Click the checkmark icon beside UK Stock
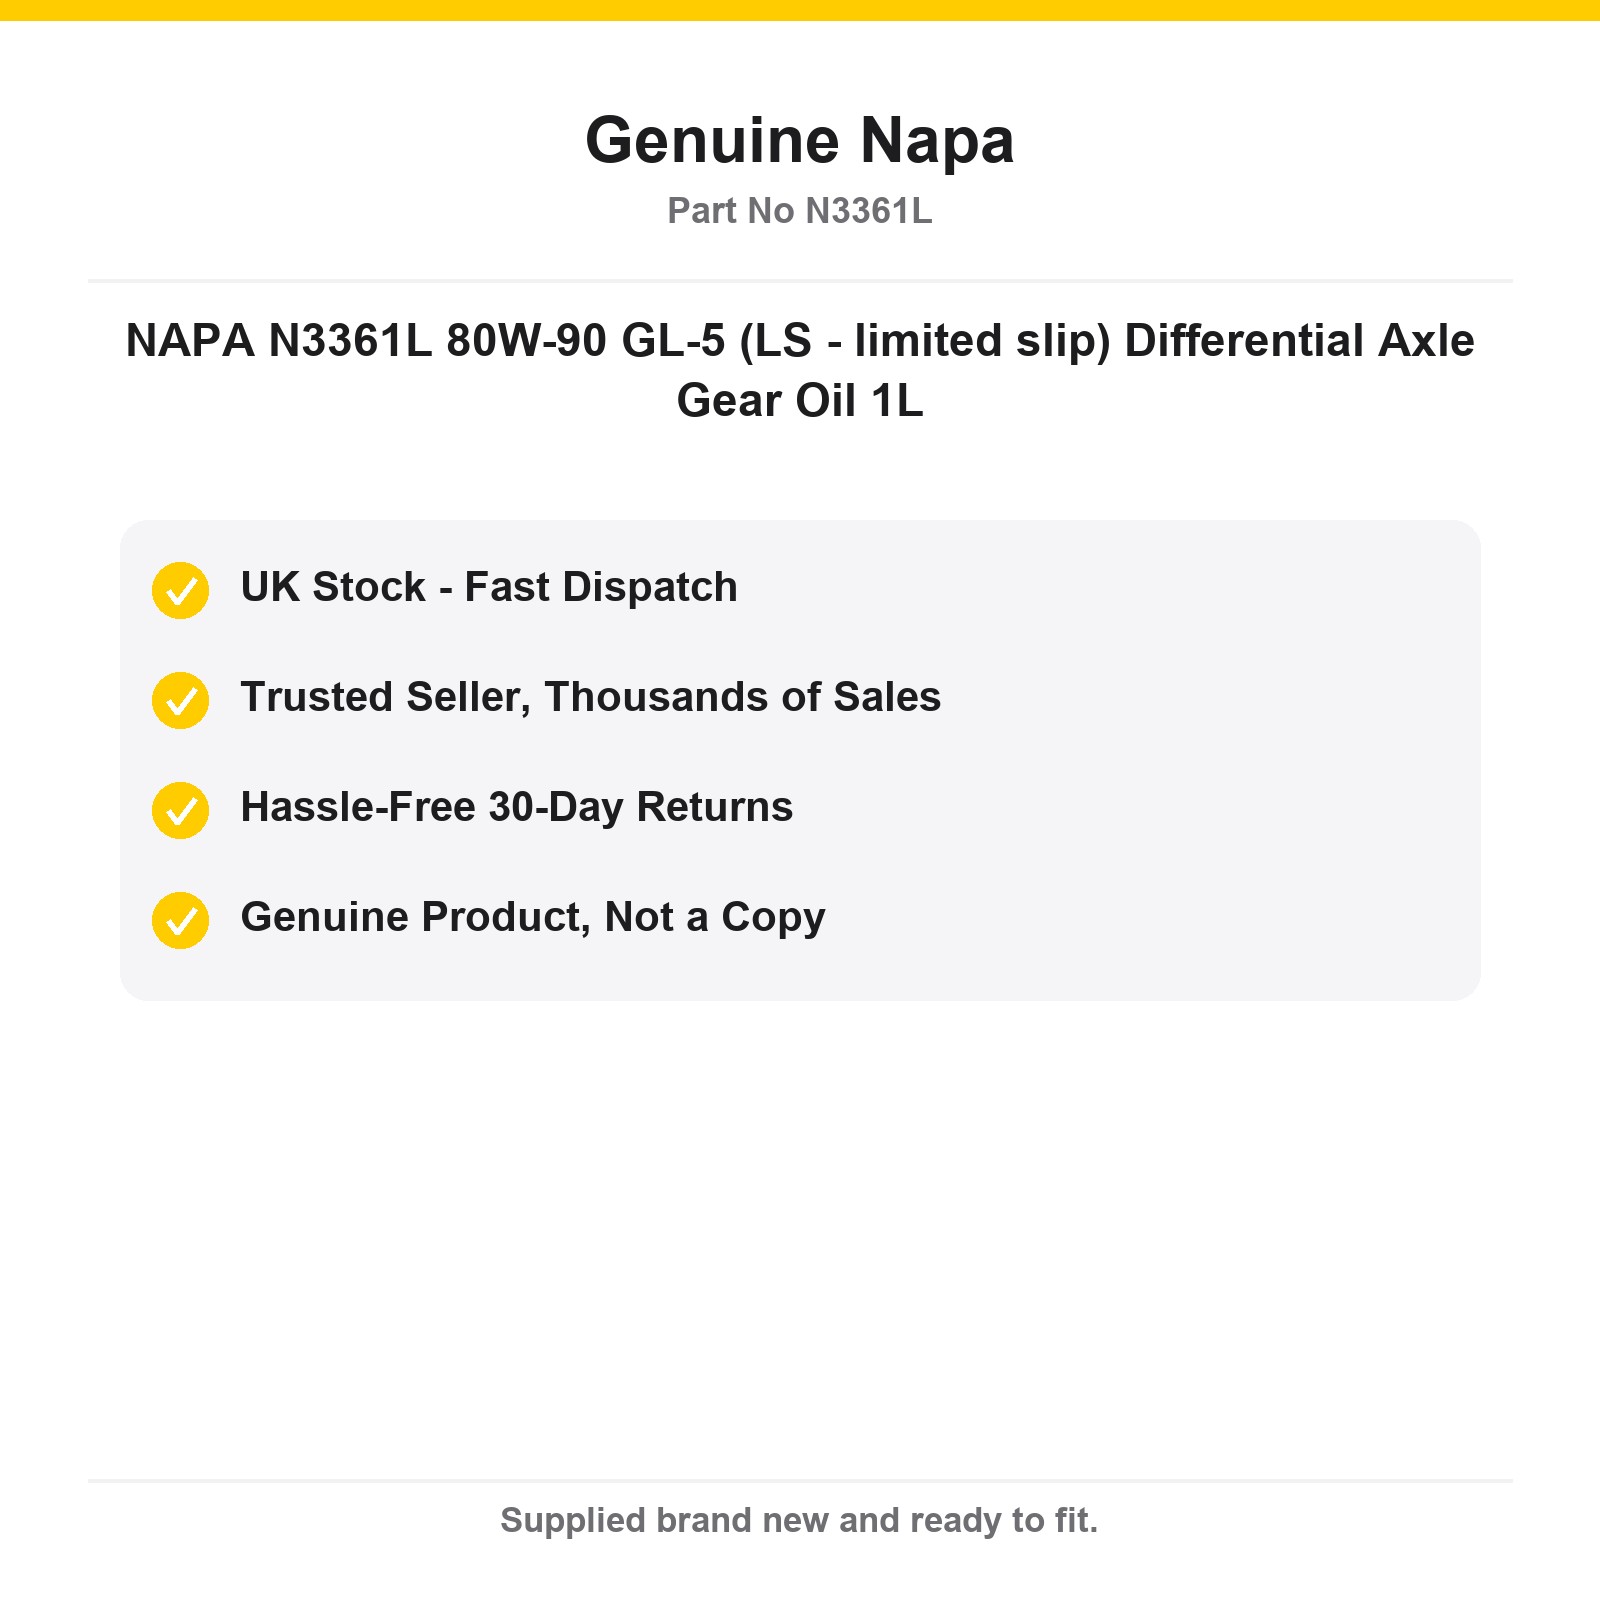The height and width of the screenshot is (1600, 1600). point(180,590)
